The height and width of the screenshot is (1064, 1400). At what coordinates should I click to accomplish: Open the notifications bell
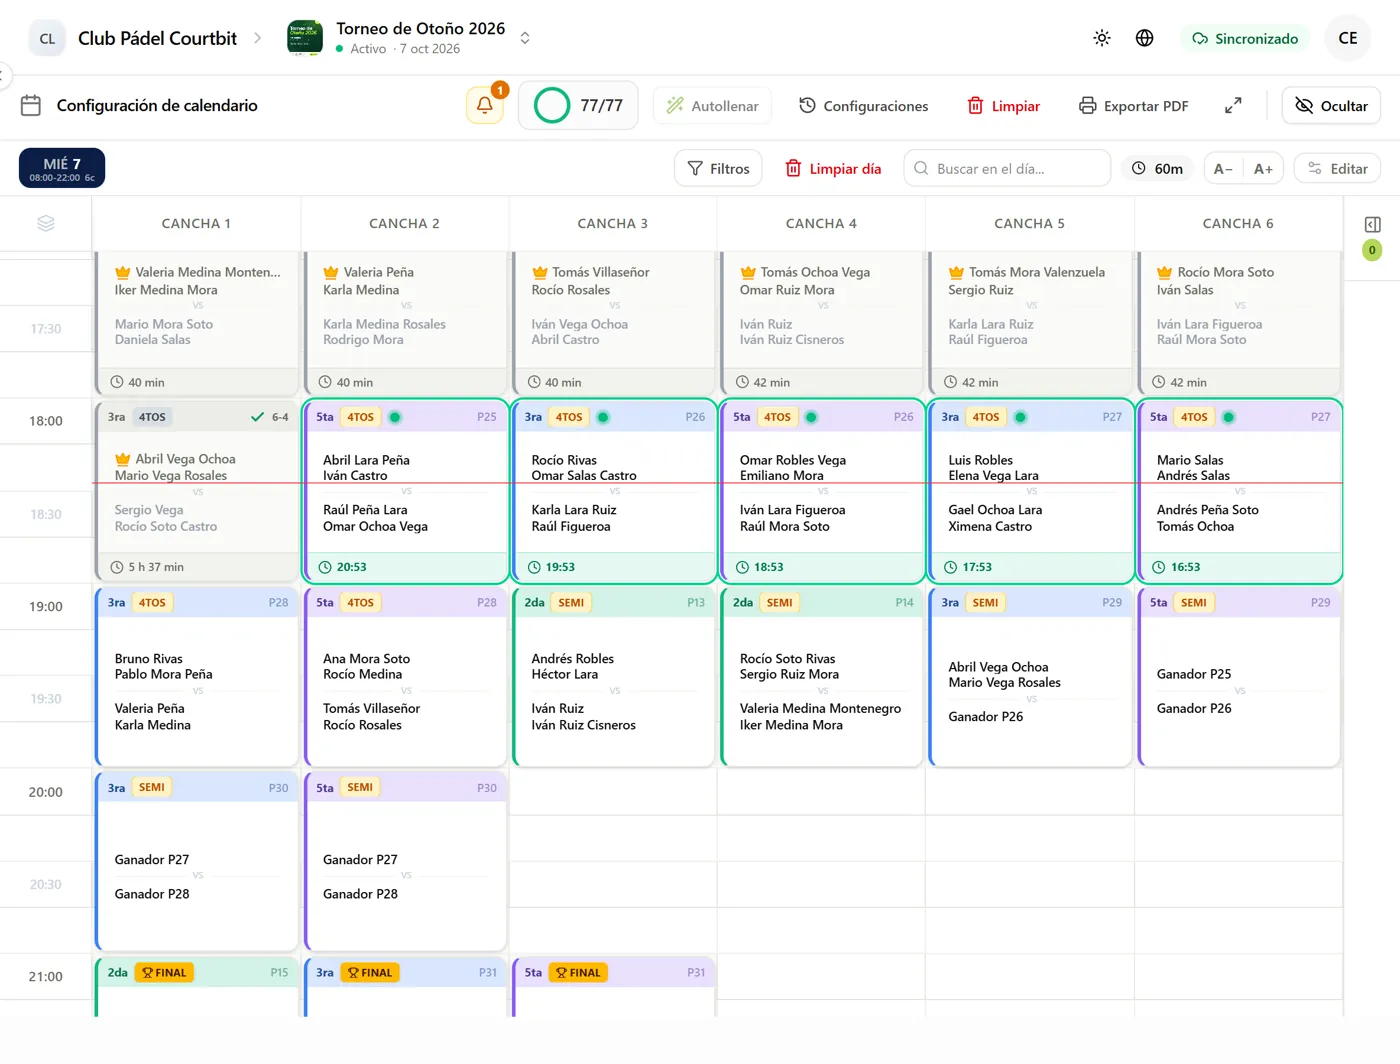click(485, 105)
